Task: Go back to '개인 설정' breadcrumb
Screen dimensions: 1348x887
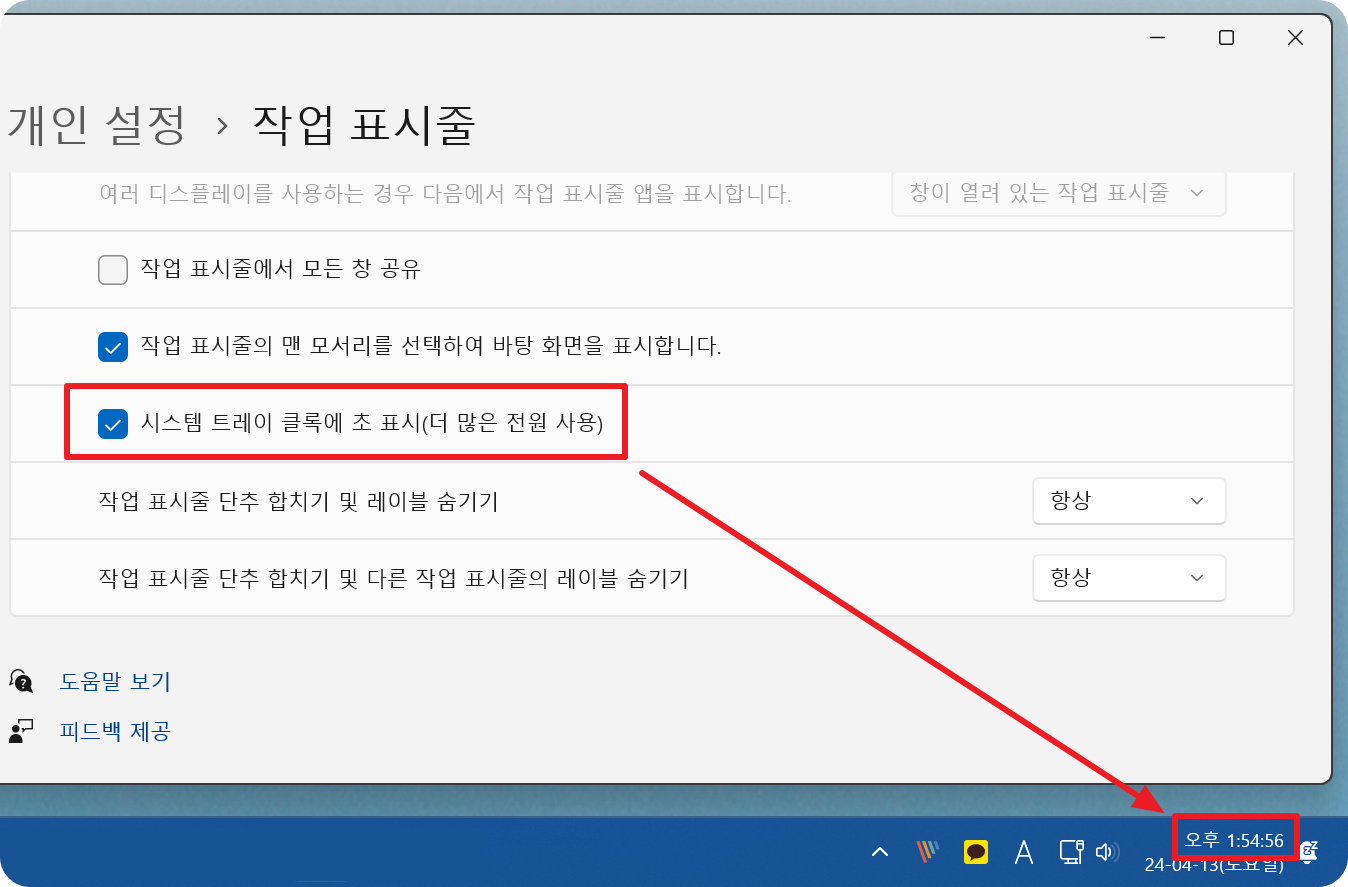Action: (96, 125)
